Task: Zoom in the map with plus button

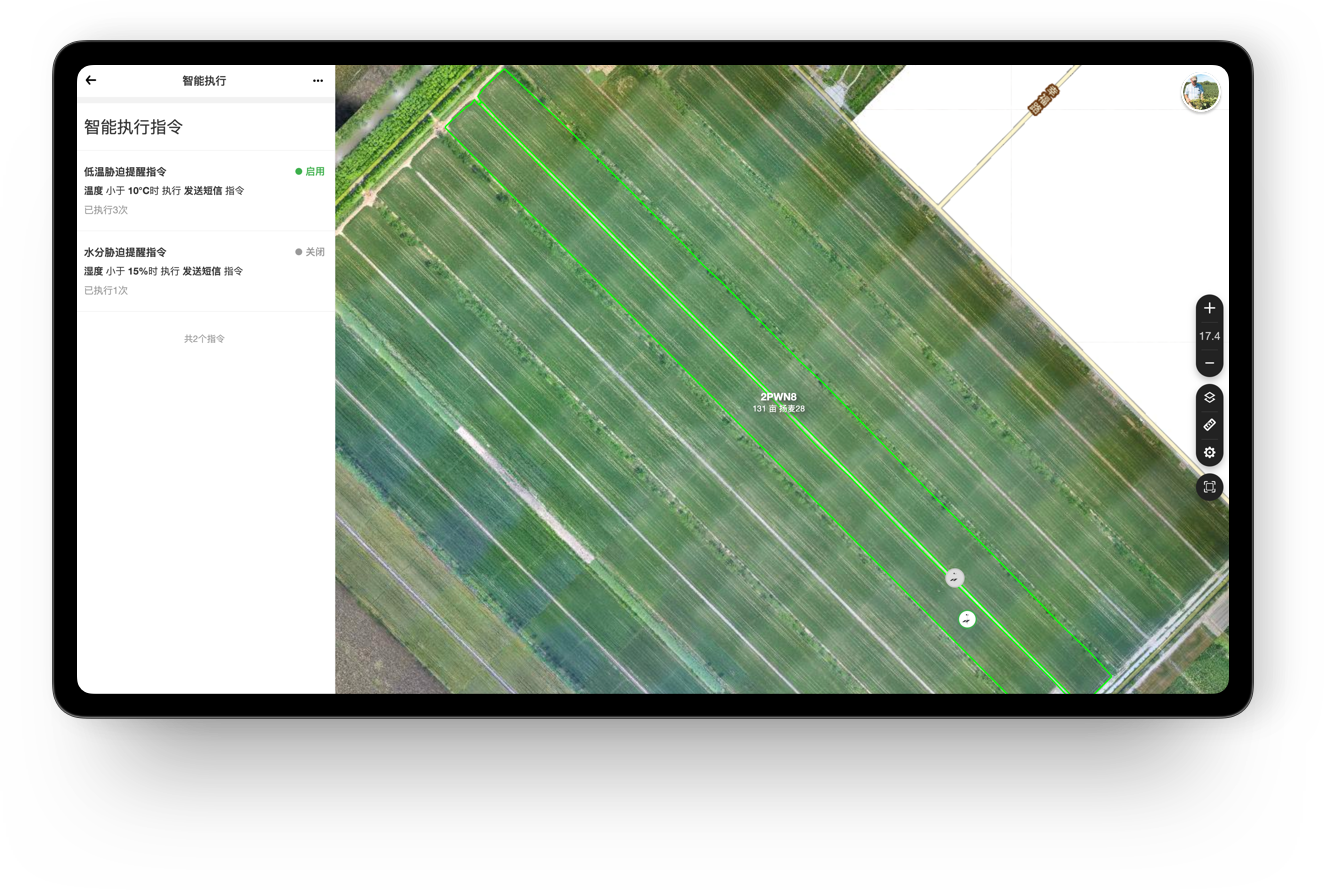Action: tap(1209, 308)
